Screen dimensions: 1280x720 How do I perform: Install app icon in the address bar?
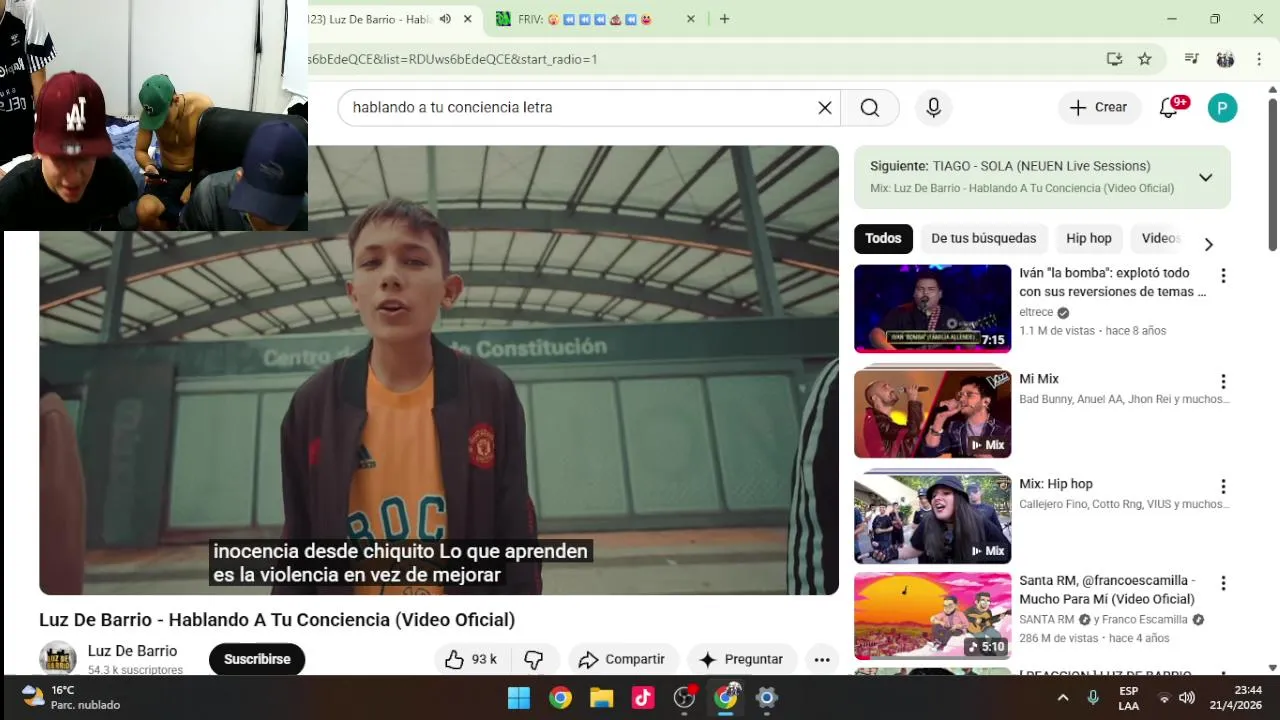[1114, 59]
